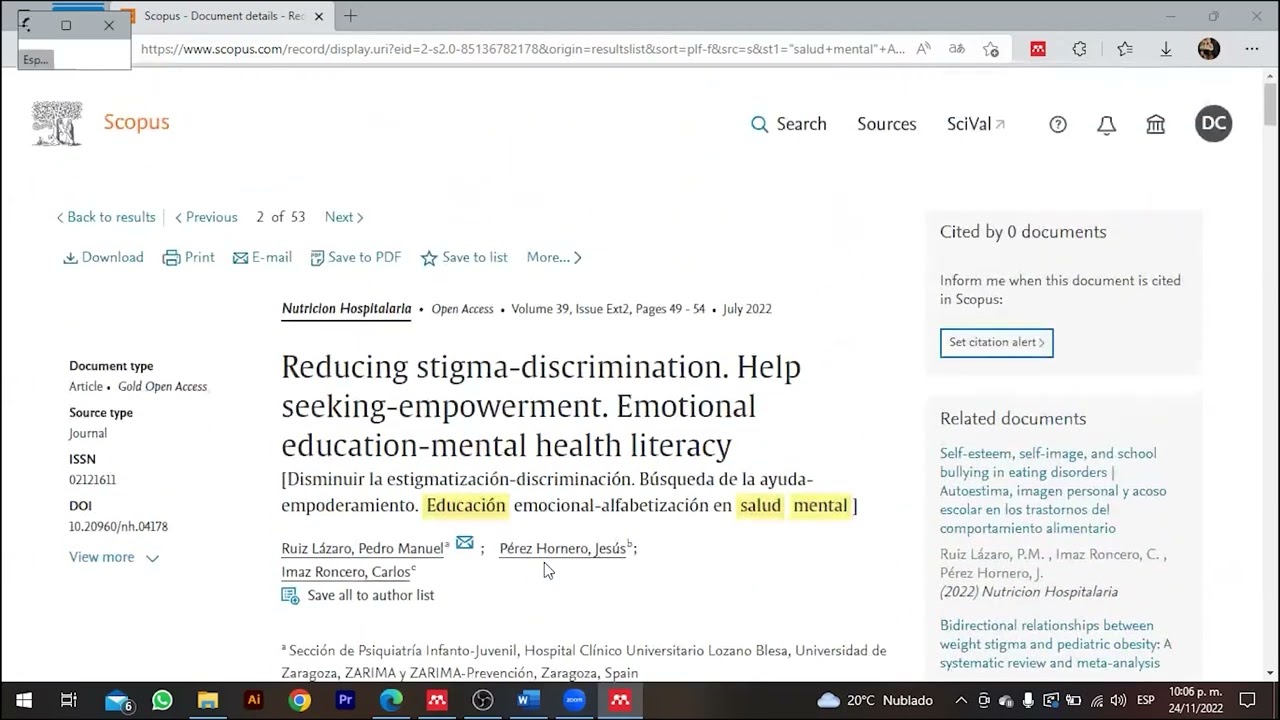
Task: Click the Elsevier tree logo
Action: point(57,124)
